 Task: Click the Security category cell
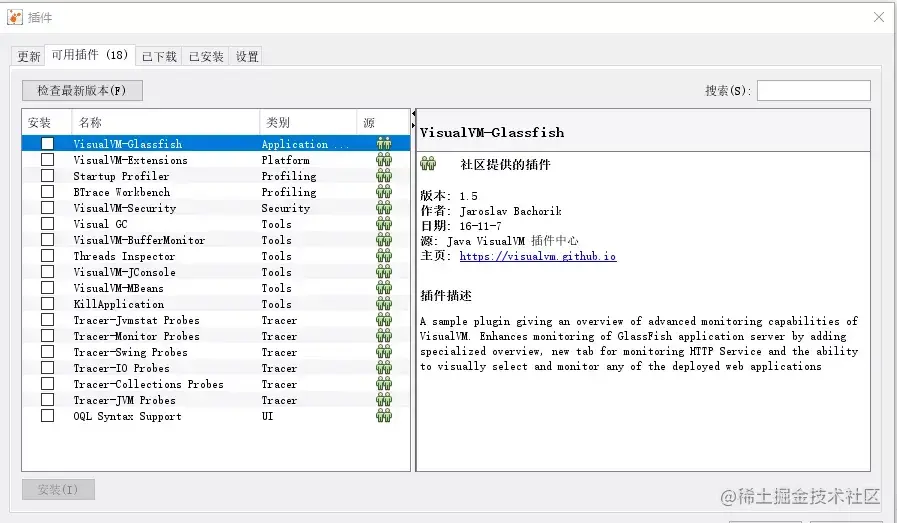[x=285, y=208]
